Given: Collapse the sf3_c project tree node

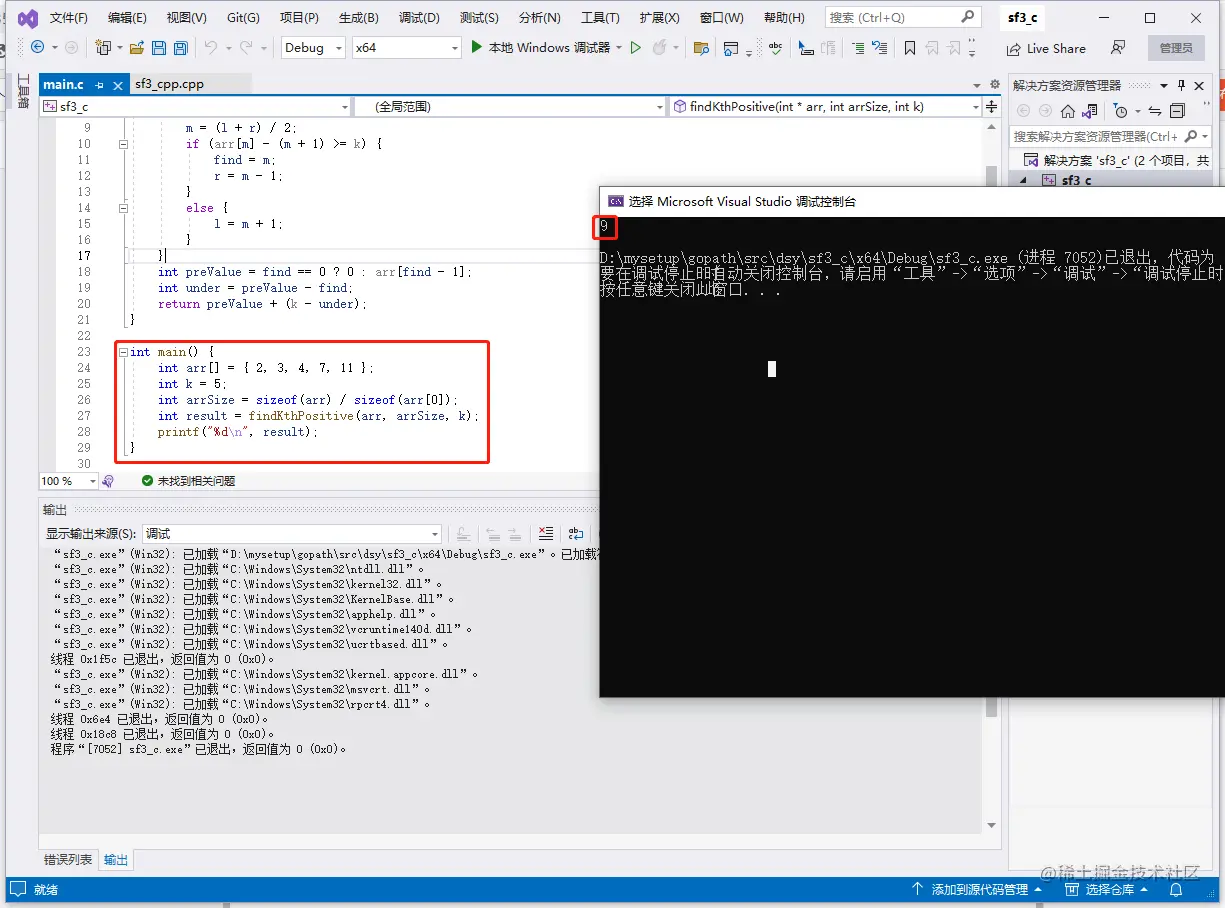Looking at the screenshot, I should [x=1023, y=180].
